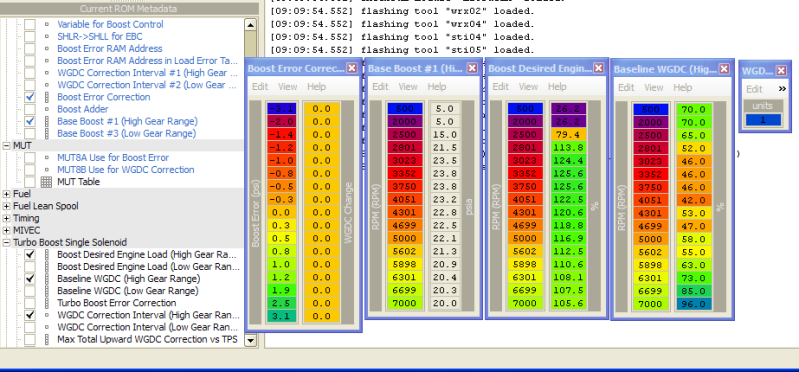Select 125.6 load cell at 3750 RPM
Viewport: 799px width, 372px height.
(x=568, y=187)
